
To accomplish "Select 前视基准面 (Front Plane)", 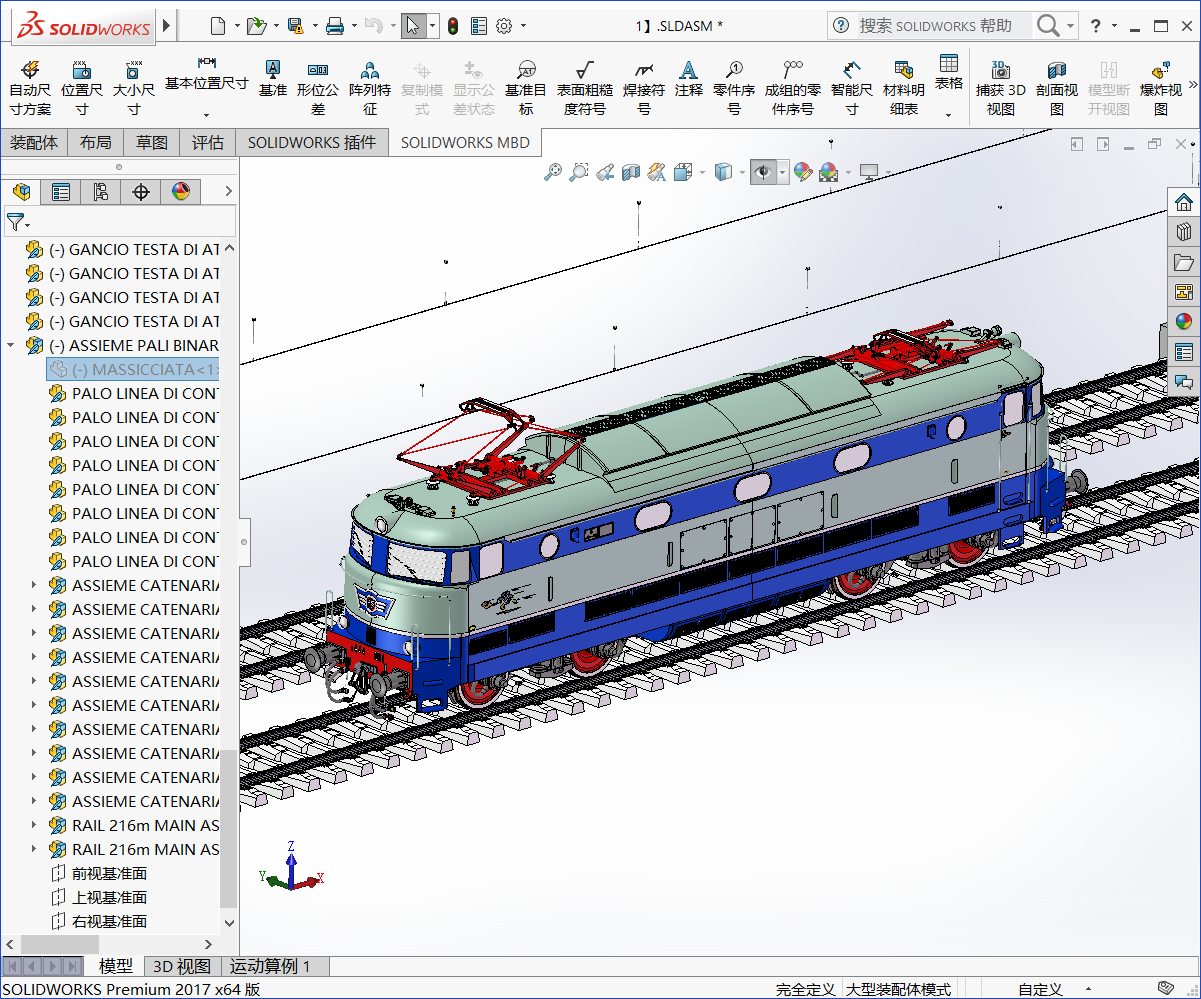I will tap(99, 873).
